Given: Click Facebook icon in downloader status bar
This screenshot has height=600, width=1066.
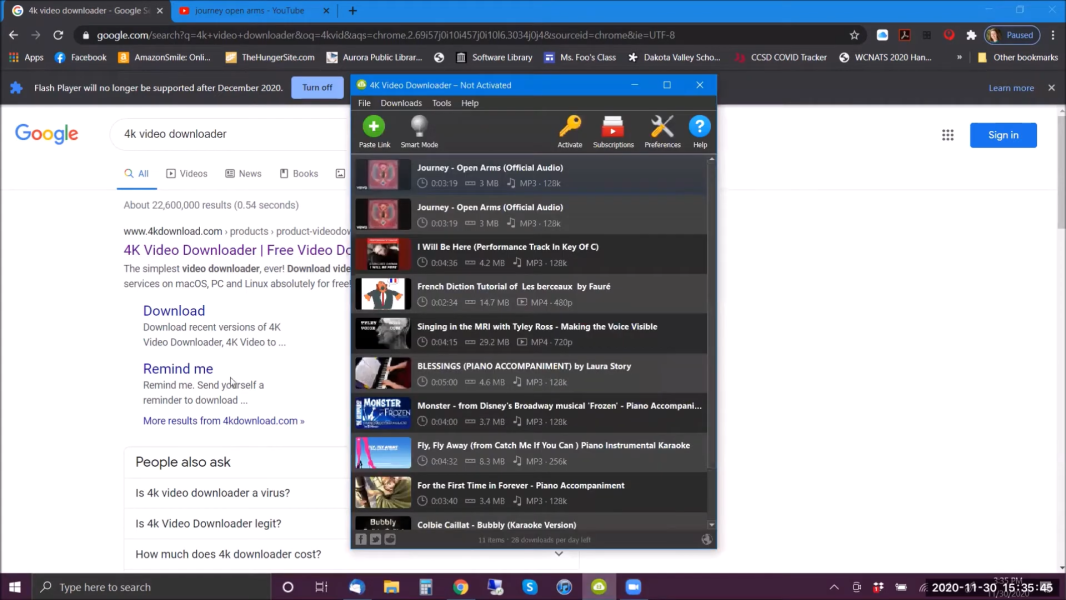Looking at the screenshot, I should pos(361,540).
